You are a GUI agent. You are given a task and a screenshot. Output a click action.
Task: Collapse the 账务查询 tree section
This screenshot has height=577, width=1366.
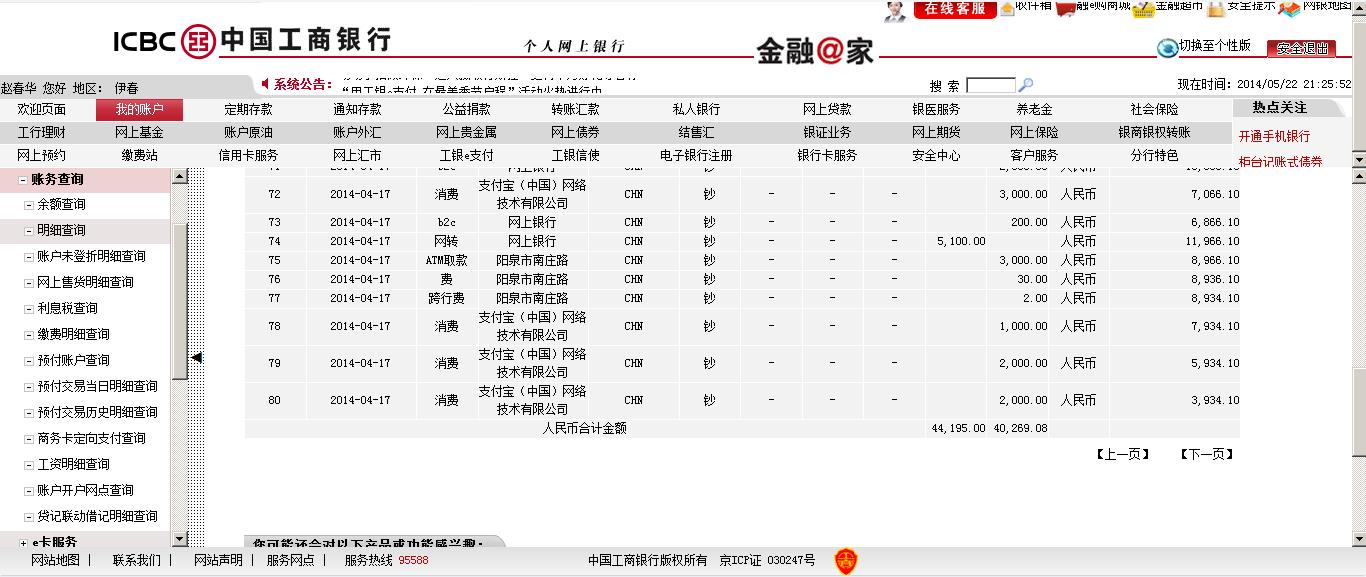pyautogui.click(x=24, y=180)
